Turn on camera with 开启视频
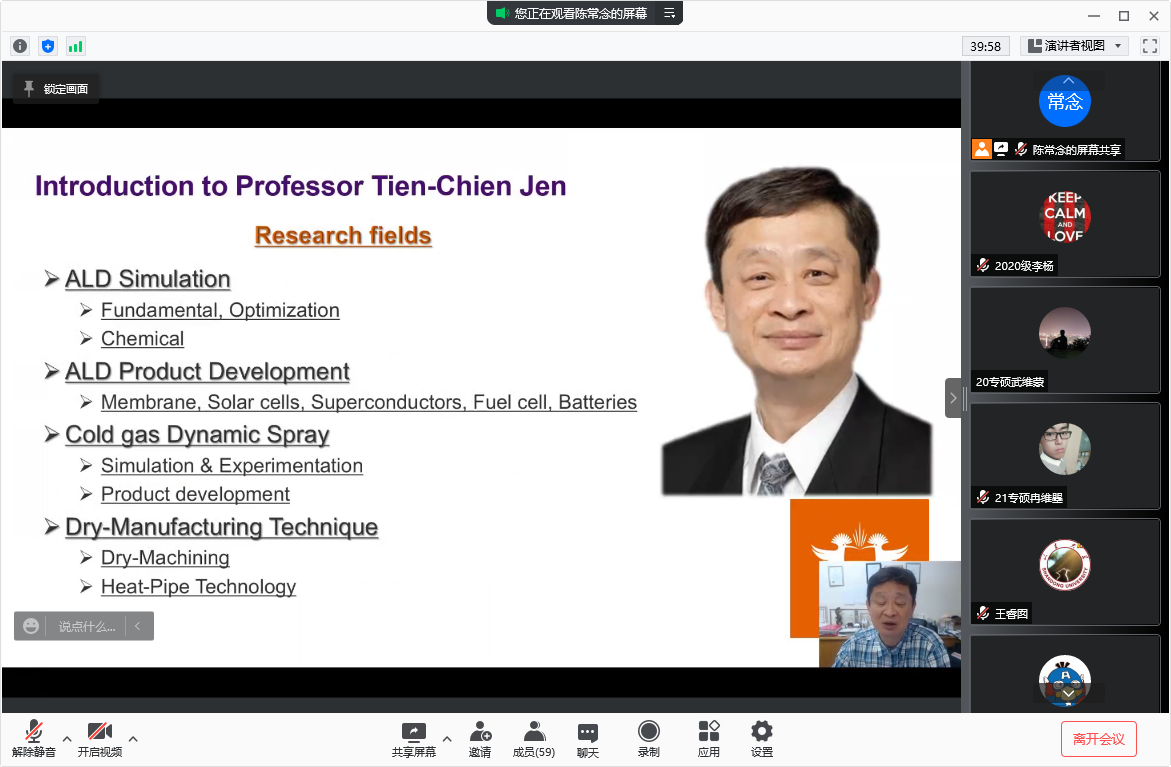Screen dimensions: 1171x767 pos(100,738)
